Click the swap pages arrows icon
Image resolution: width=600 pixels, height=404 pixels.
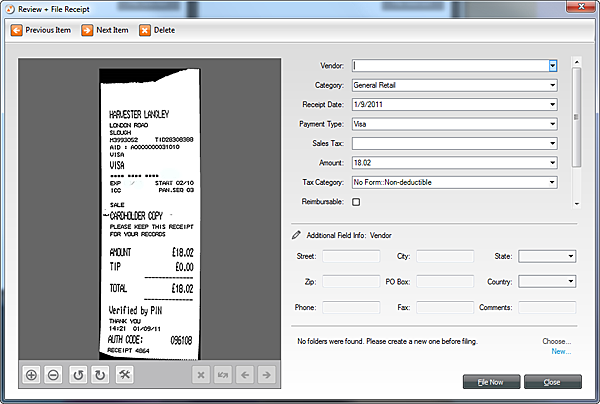223,375
